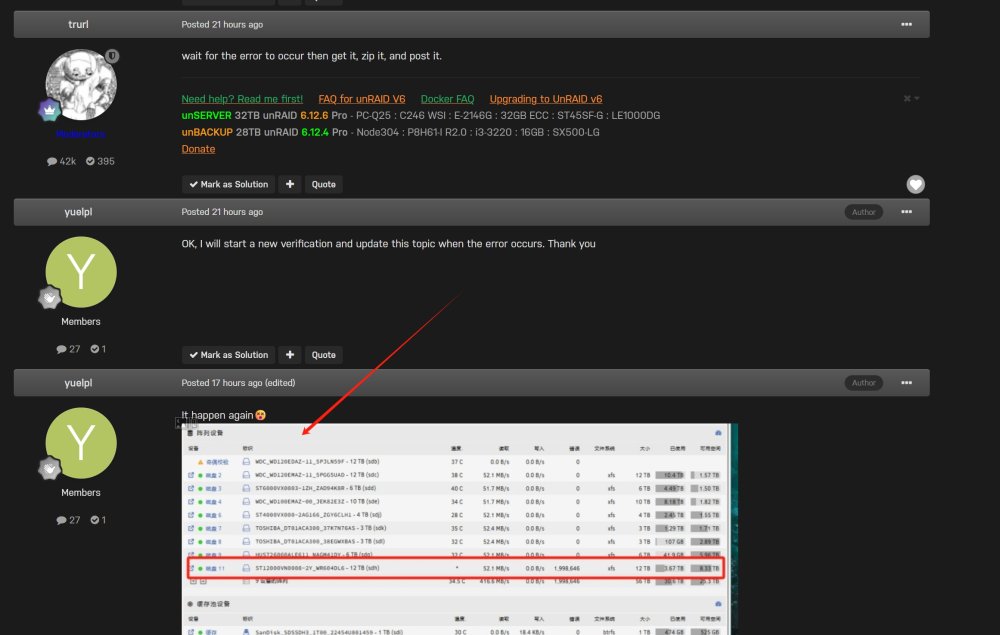Screen dimensions: 1000x635
Task: Open yuelpl username in 17-hour post header
Action: click(78, 383)
